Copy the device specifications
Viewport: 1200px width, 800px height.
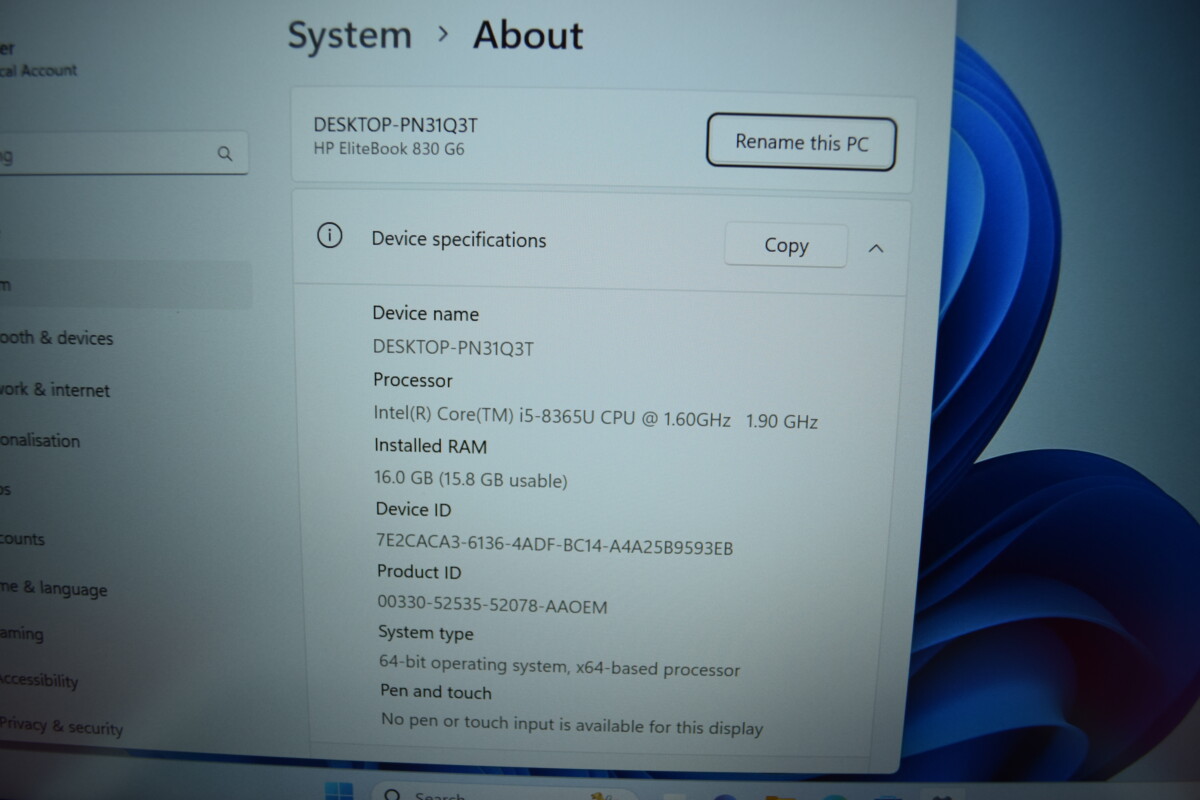pos(786,246)
